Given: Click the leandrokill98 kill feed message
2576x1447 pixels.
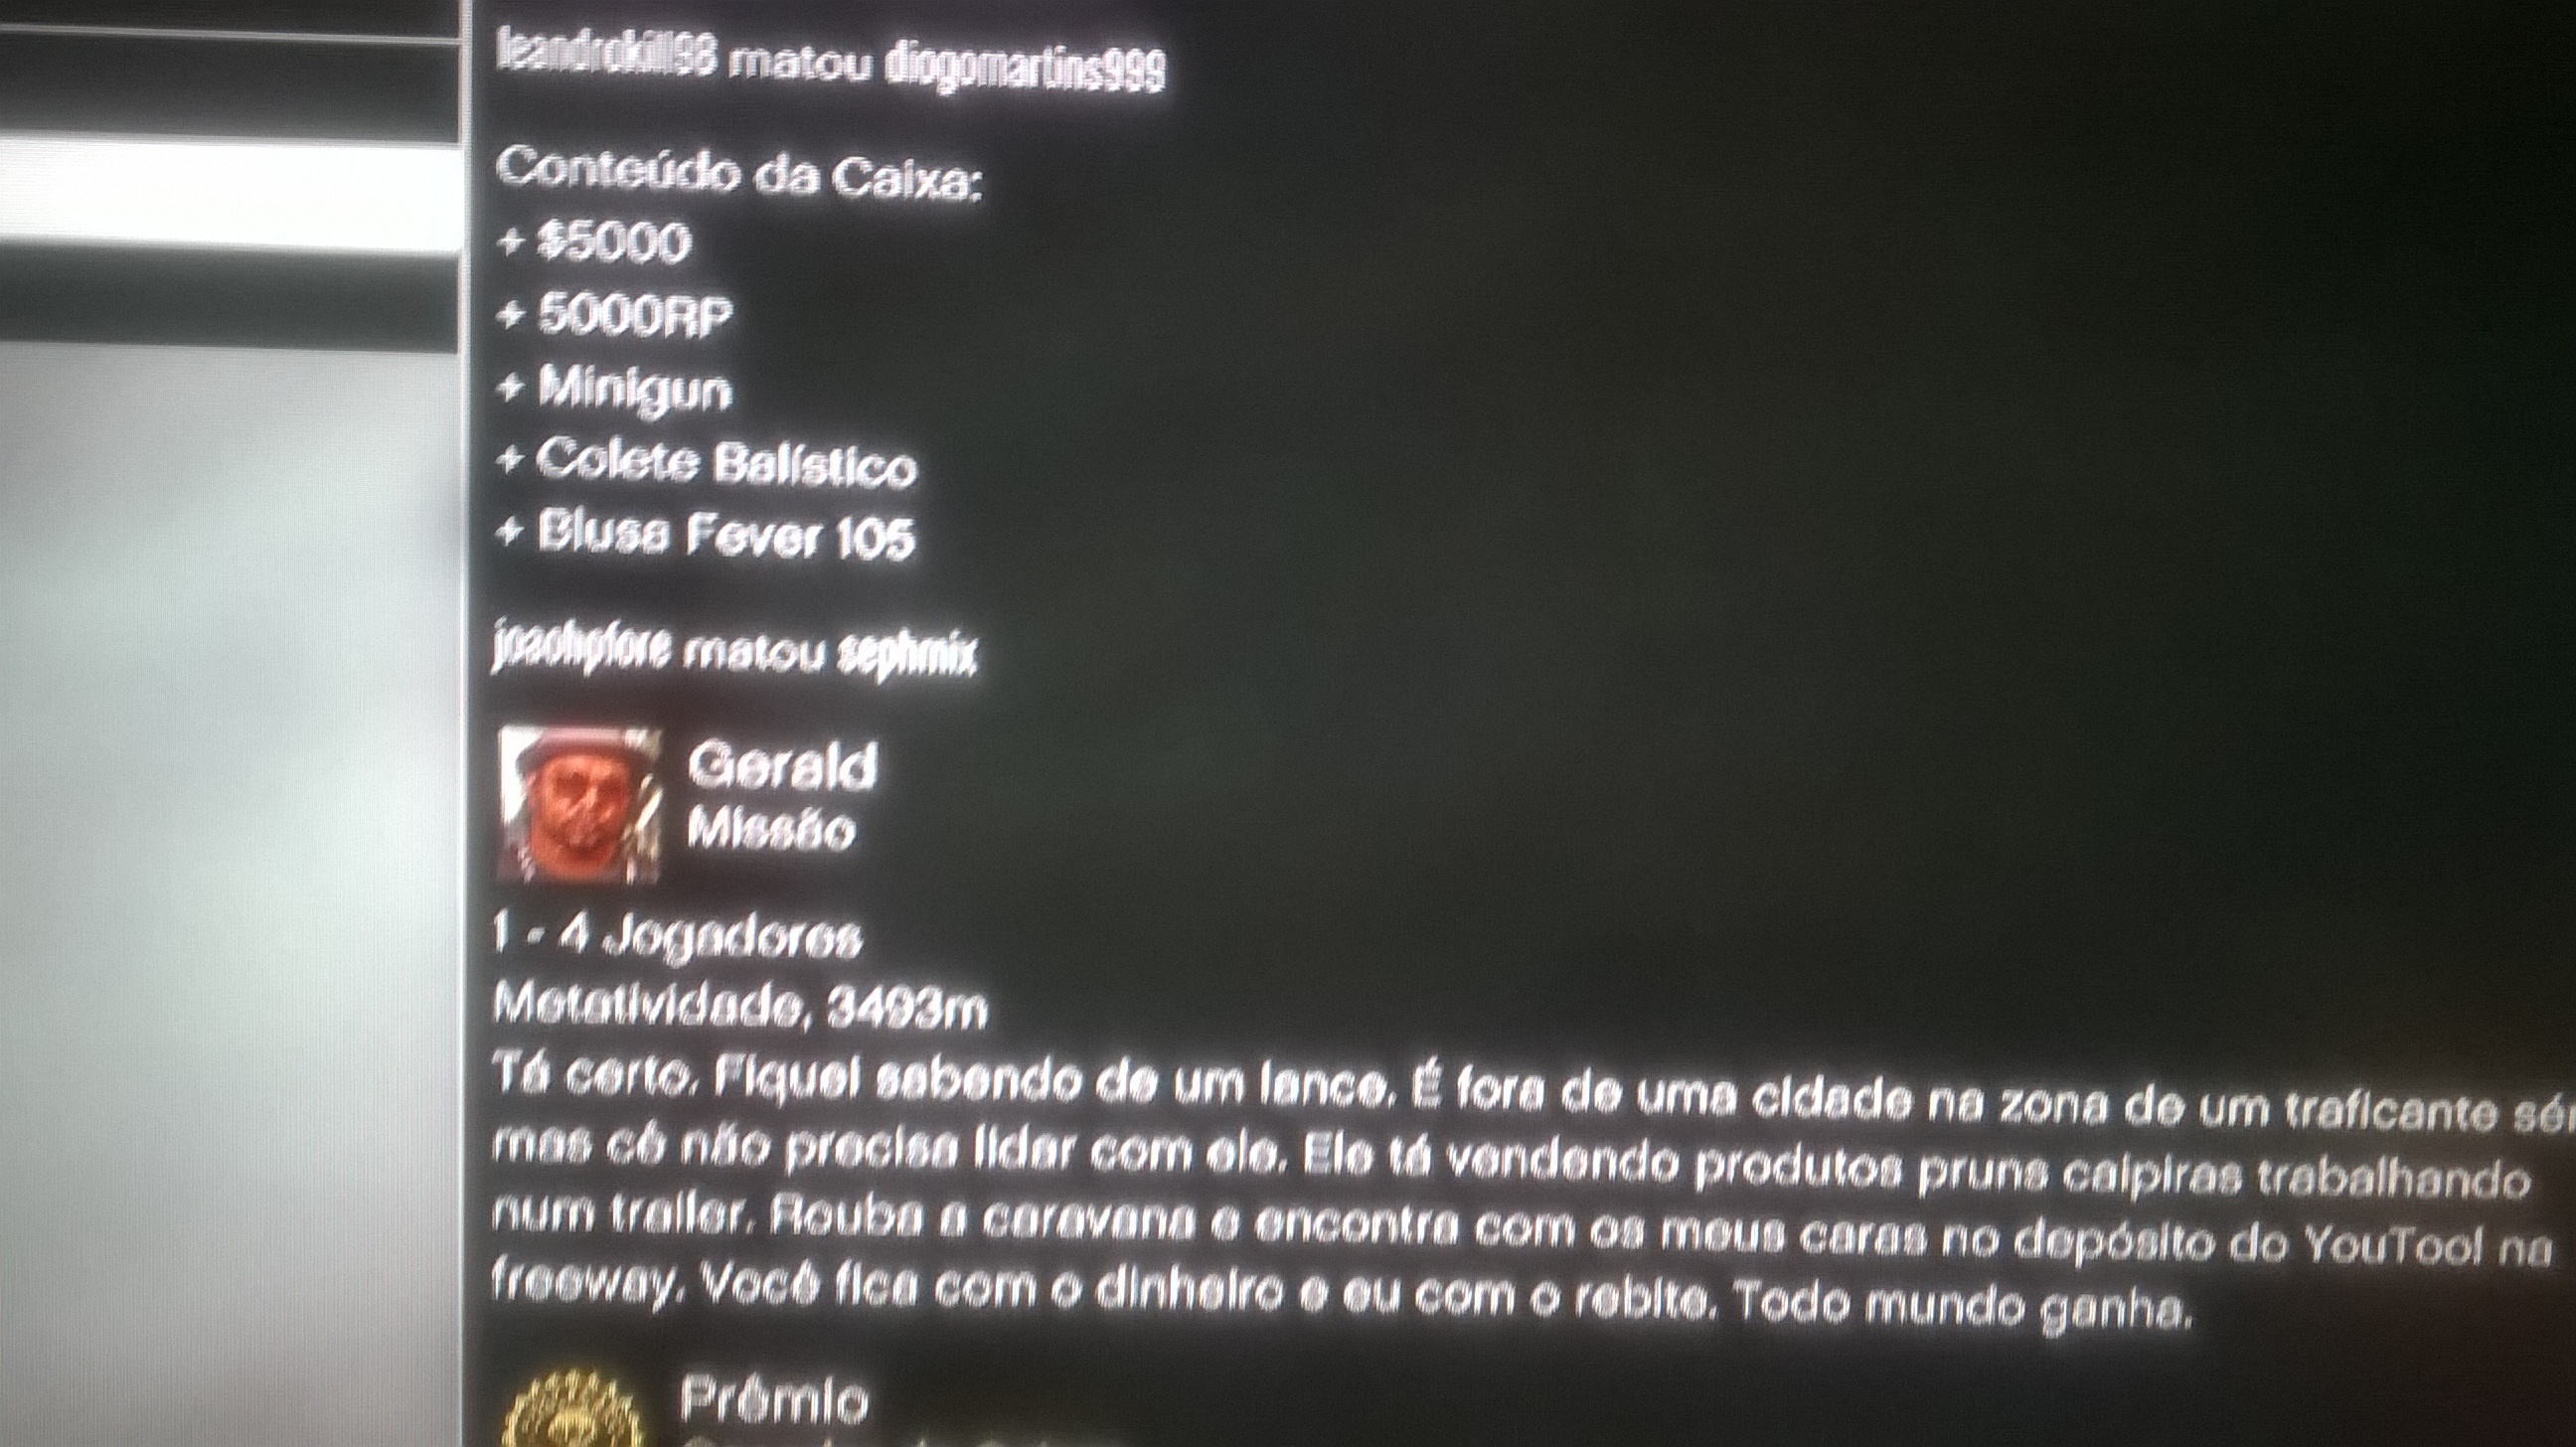Looking at the screenshot, I should 831,61.
